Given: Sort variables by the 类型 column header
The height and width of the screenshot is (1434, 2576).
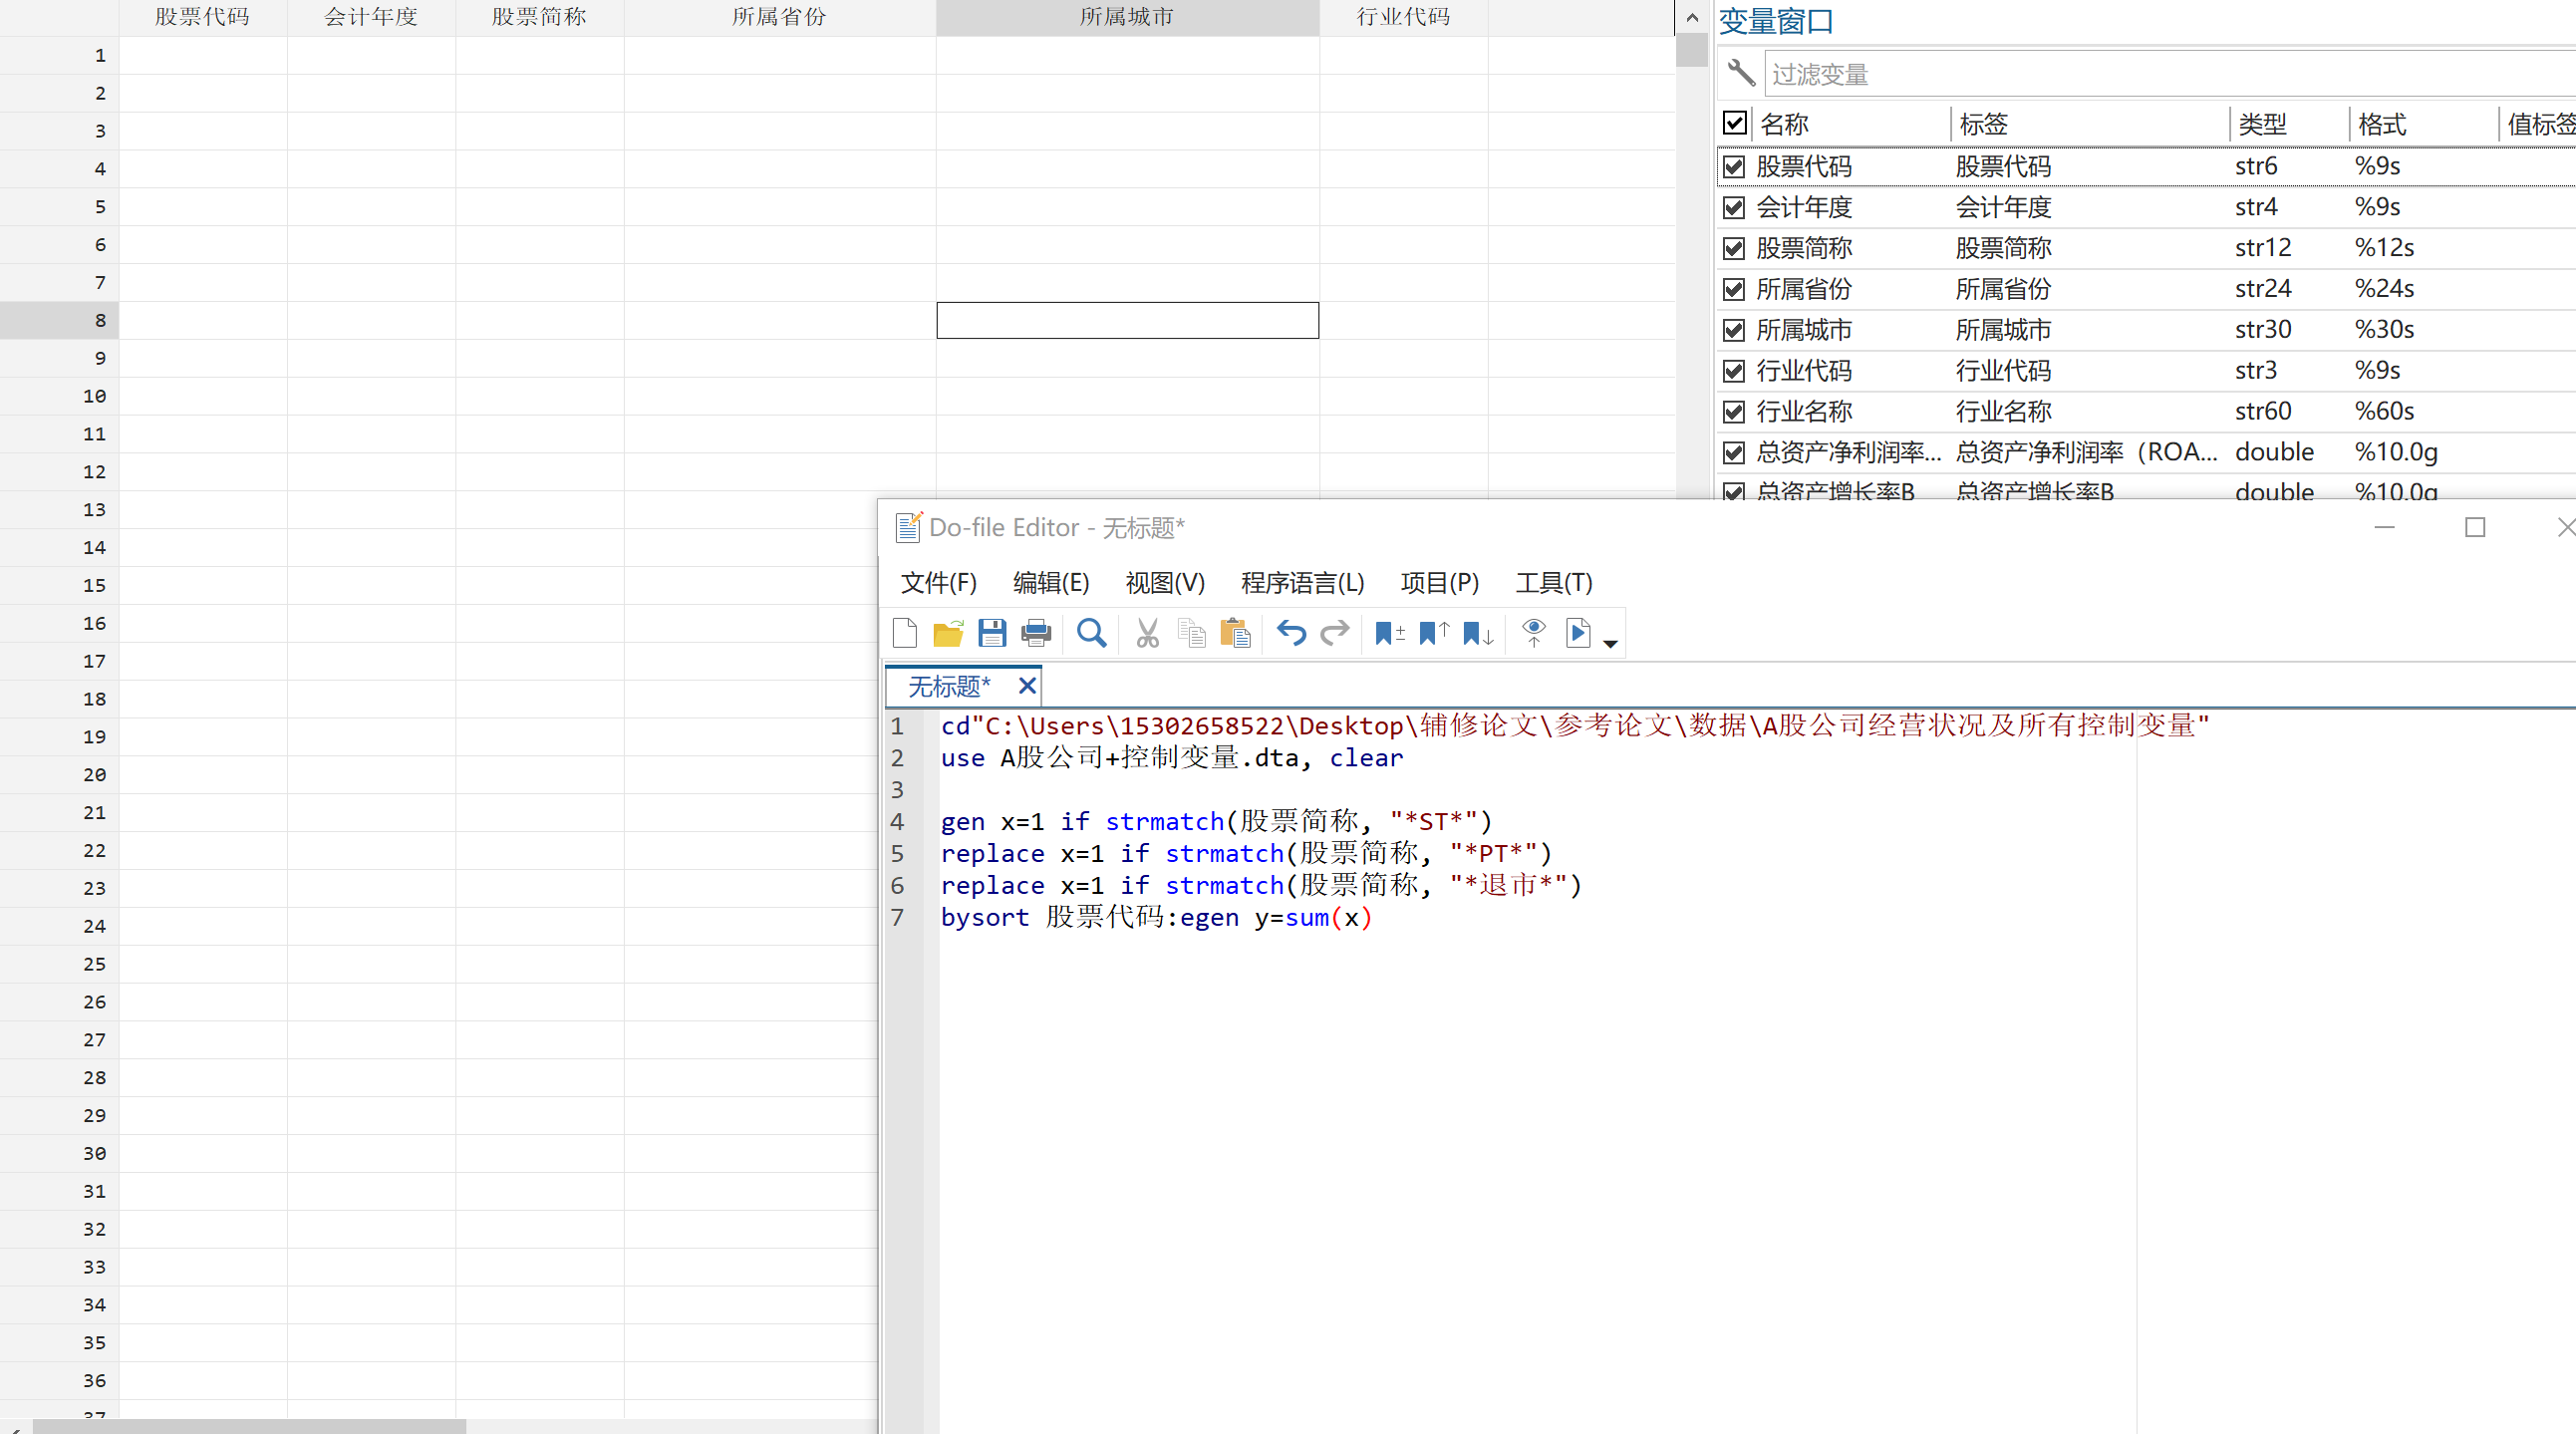Looking at the screenshot, I should [2262, 124].
